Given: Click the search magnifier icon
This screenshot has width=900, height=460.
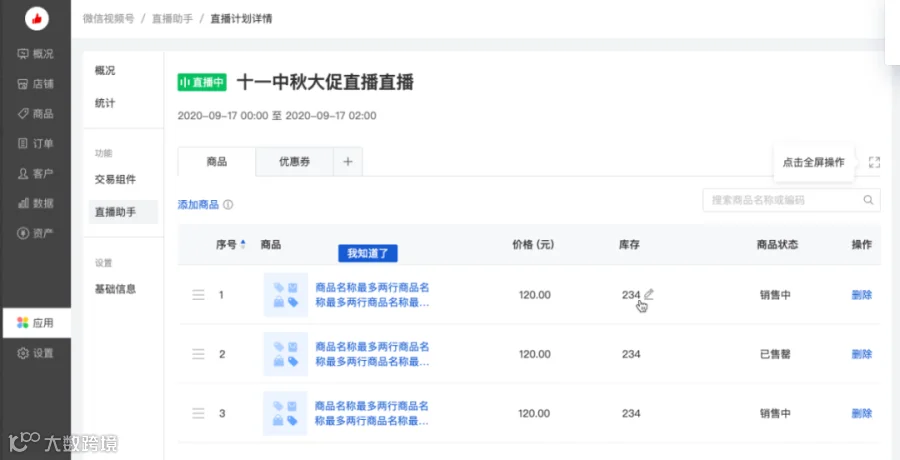Looking at the screenshot, I should [x=868, y=200].
